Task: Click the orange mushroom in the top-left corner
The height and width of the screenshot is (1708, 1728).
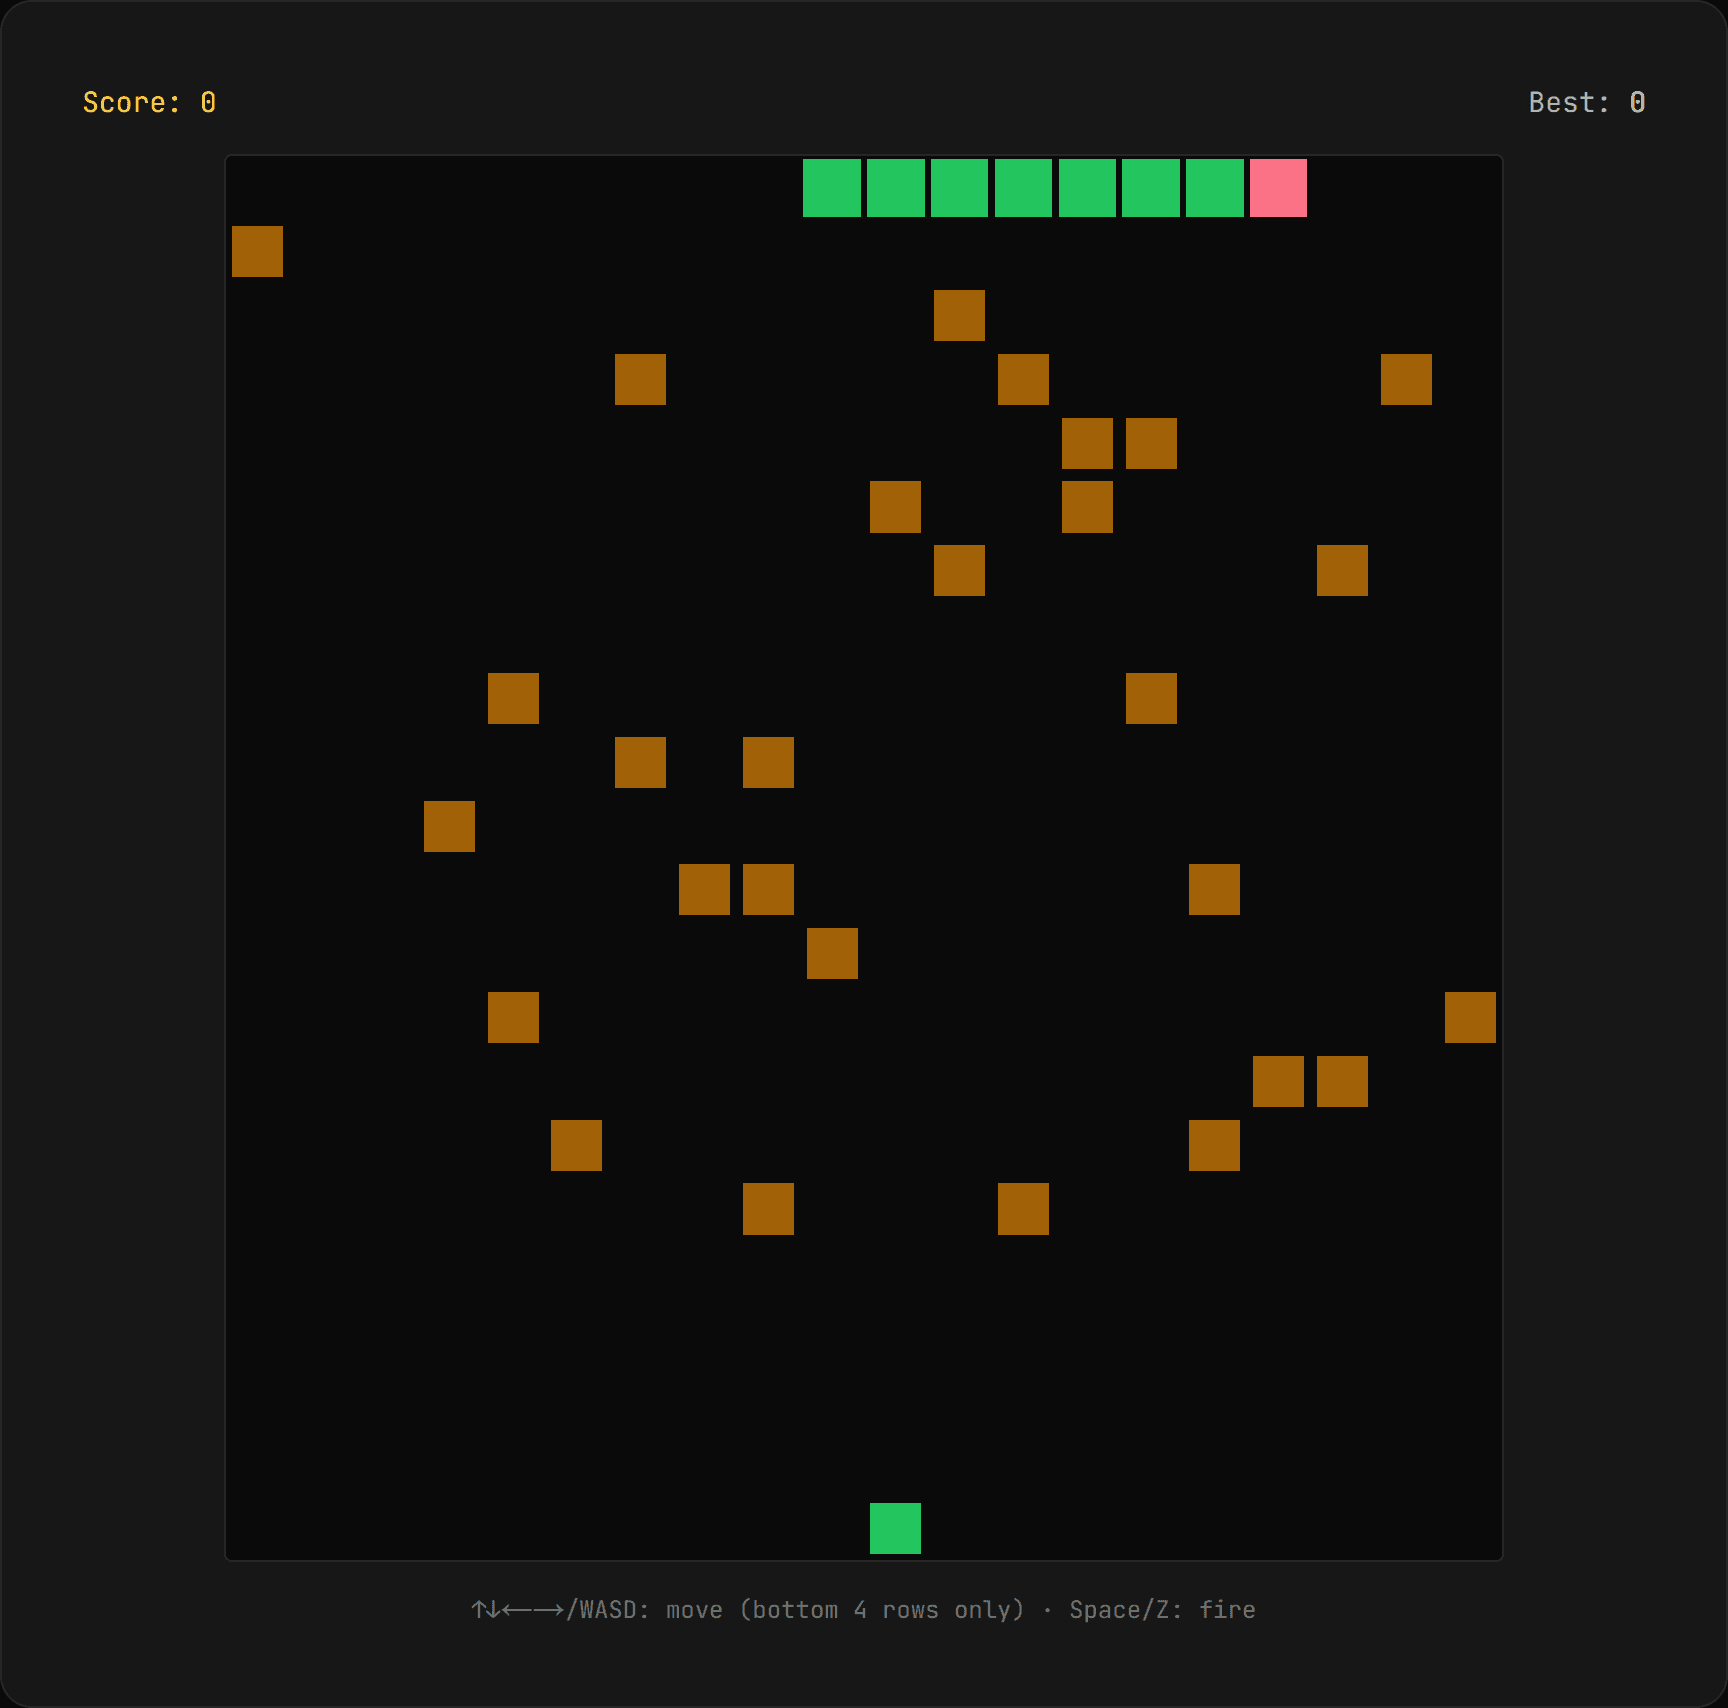Action: (x=257, y=251)
